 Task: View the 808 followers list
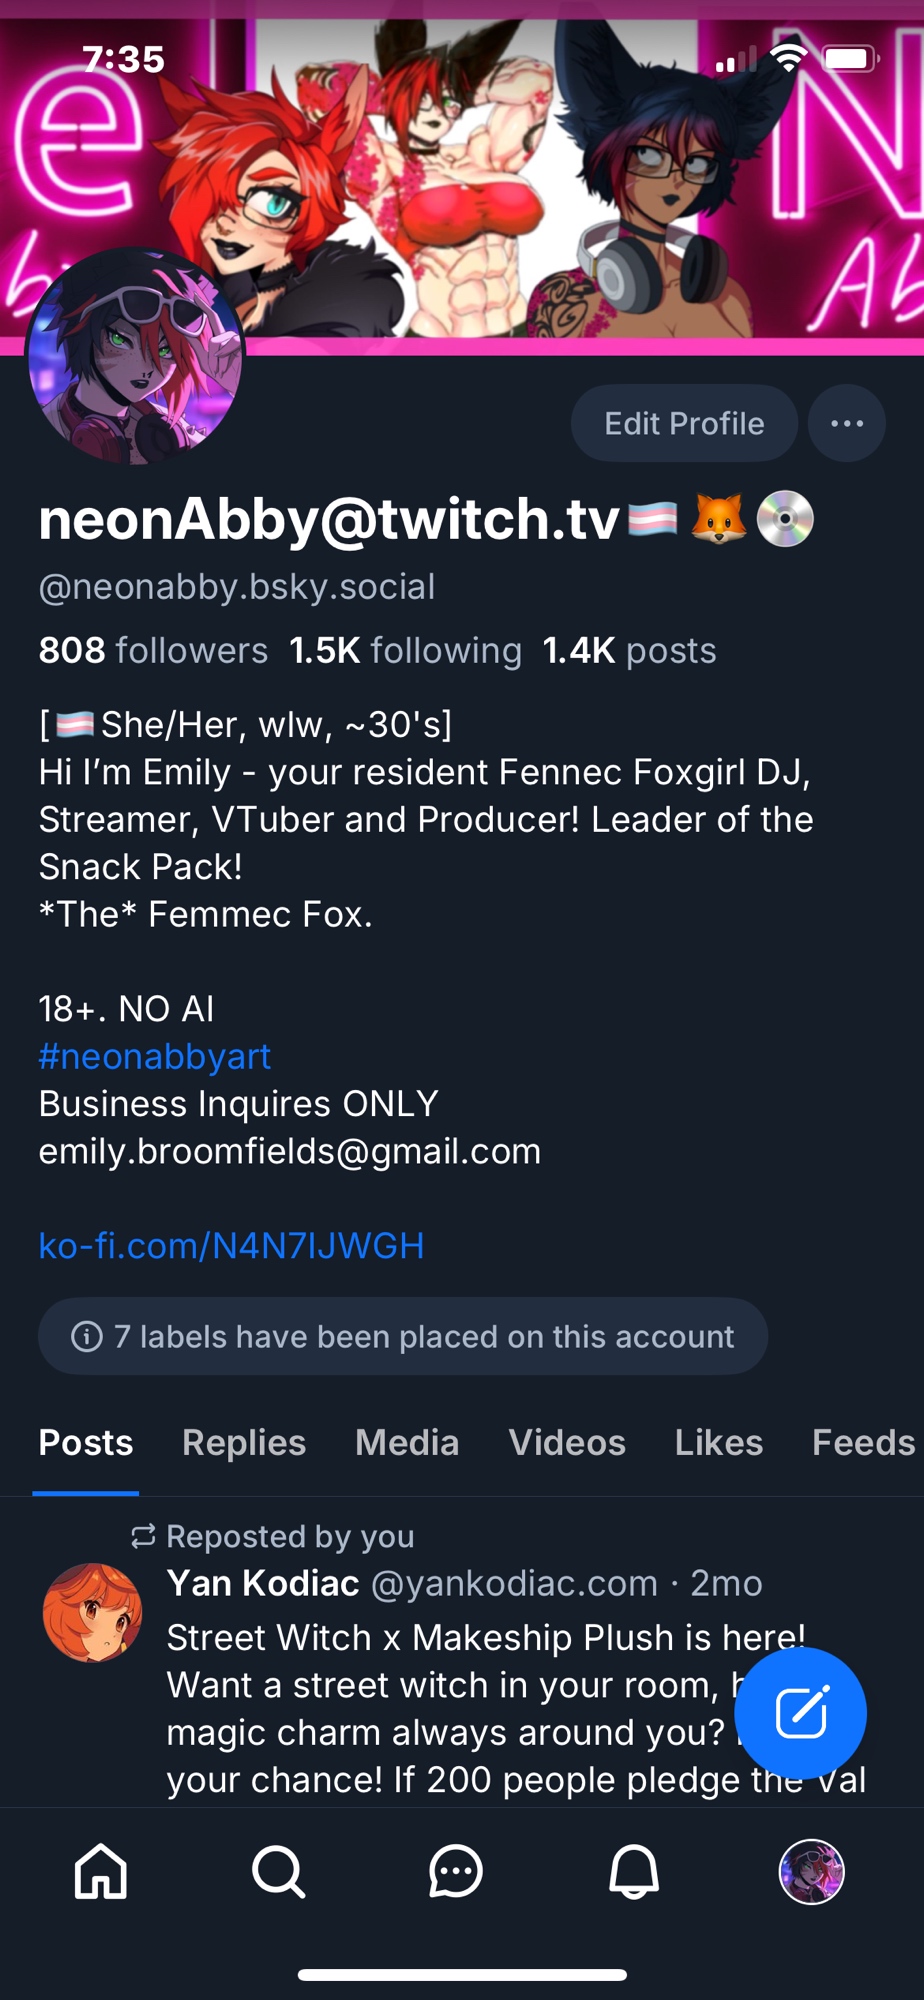(153, 651)
